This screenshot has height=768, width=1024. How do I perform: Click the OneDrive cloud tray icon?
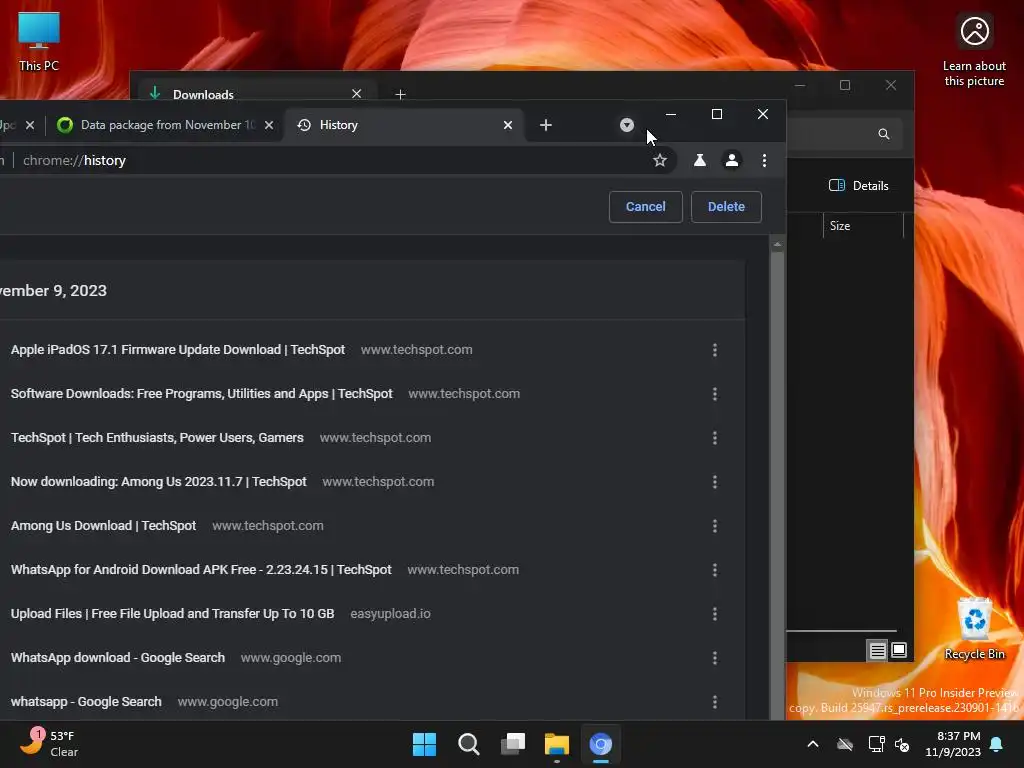[845, 744]
